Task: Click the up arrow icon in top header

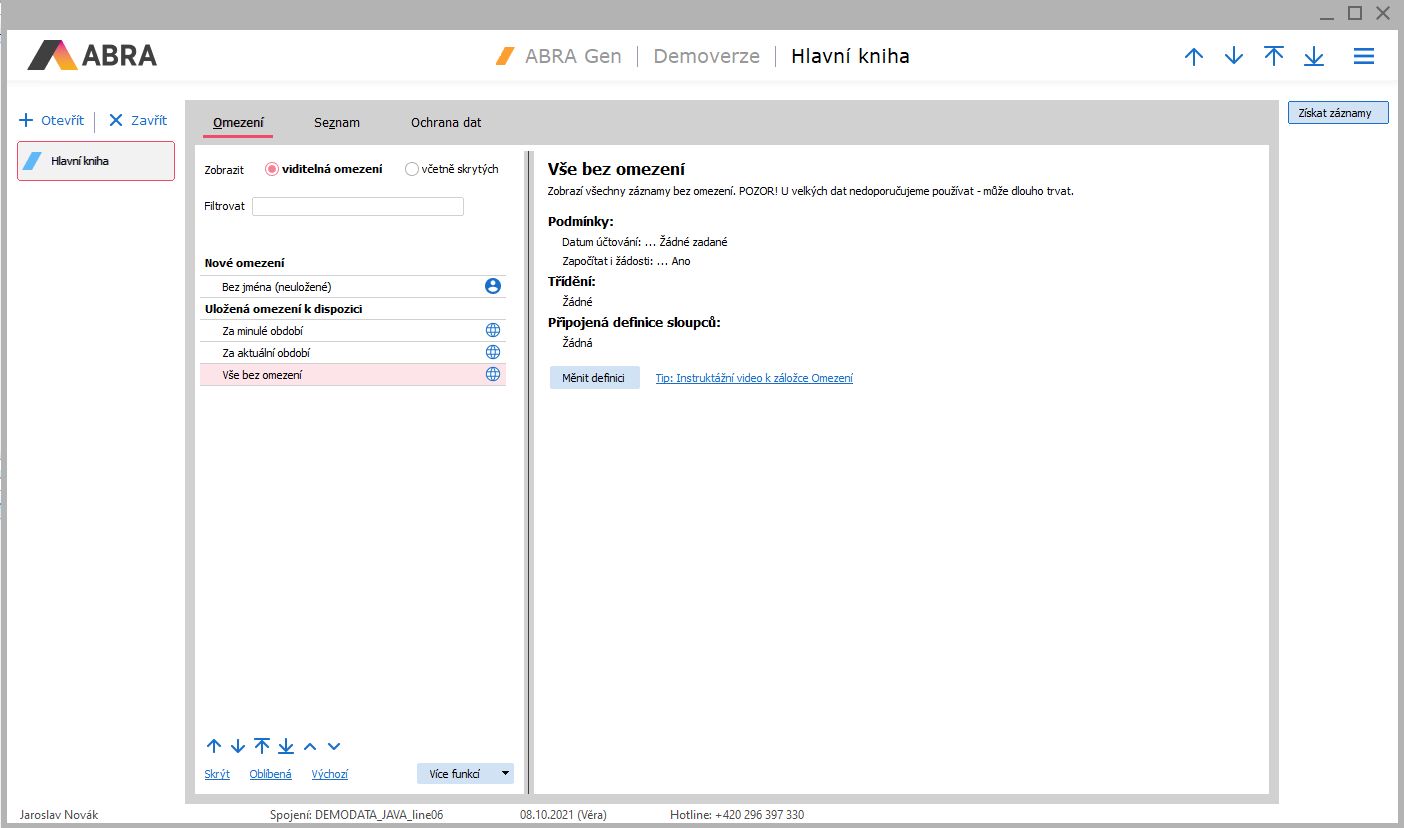Action: pos(1194,57)
